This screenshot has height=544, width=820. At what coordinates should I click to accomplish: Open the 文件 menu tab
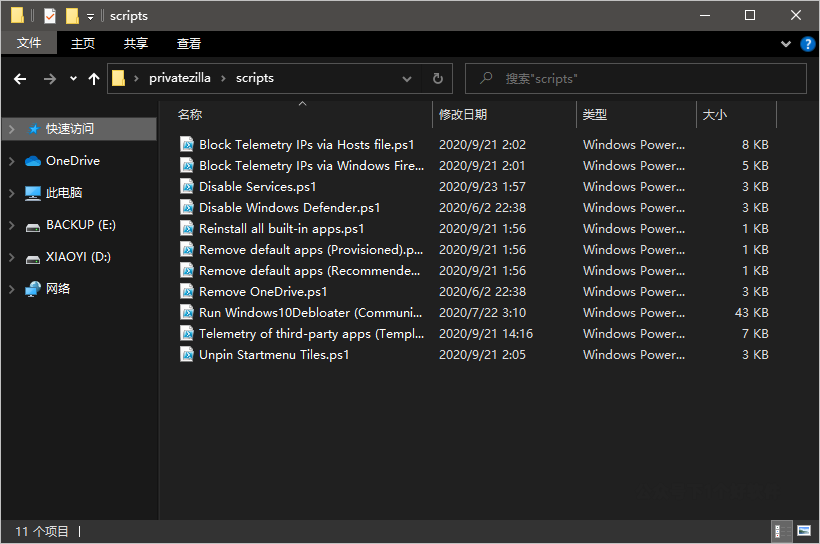tap(29, 44)
